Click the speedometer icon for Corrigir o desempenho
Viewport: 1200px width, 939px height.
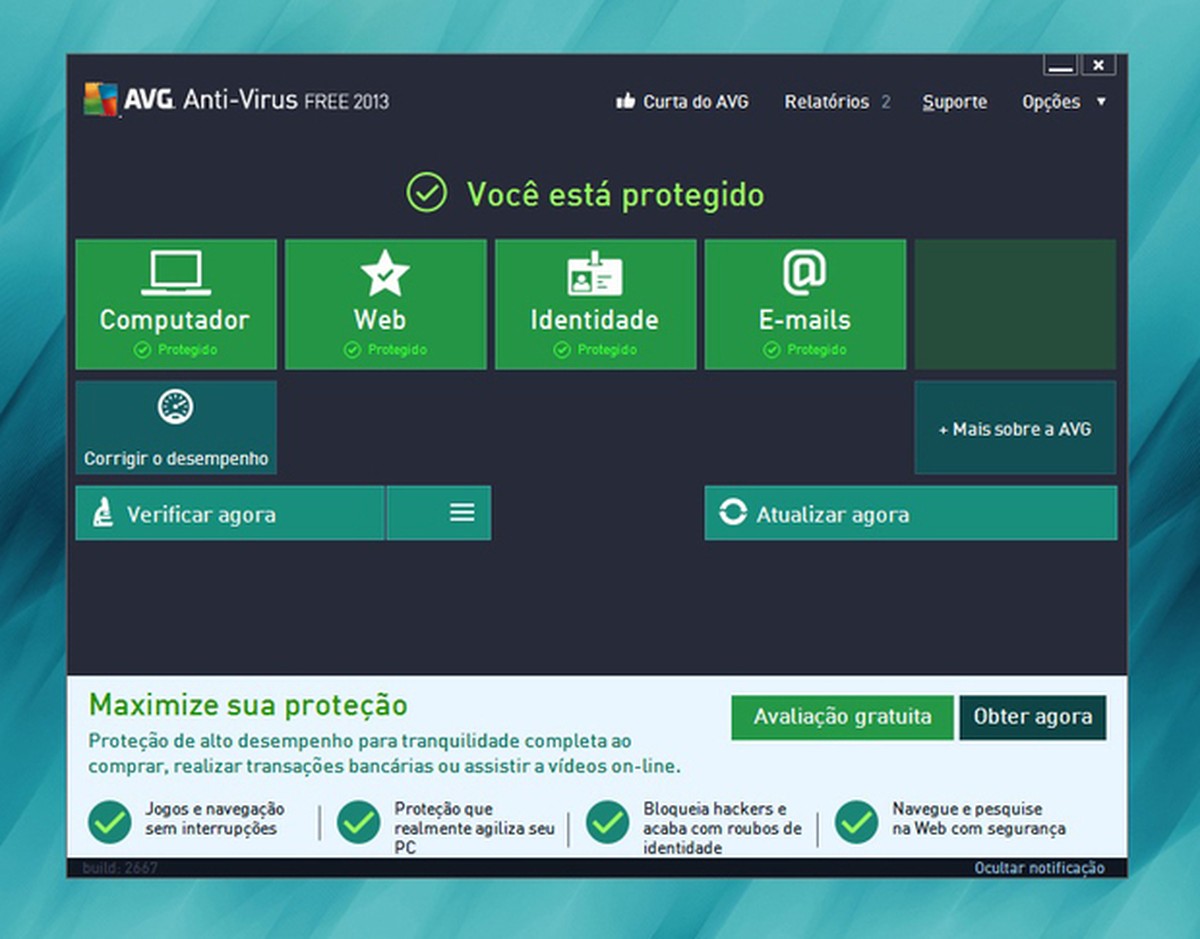(176, 406)
